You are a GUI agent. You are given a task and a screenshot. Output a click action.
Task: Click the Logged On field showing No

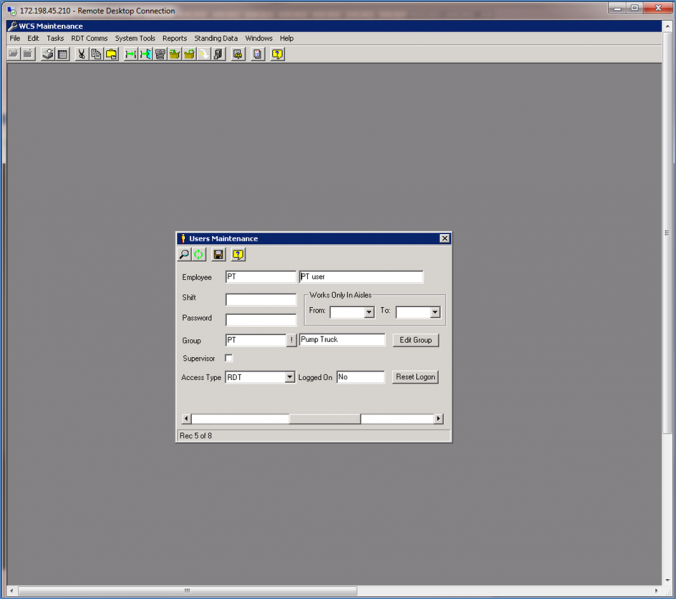pos(360,377)
